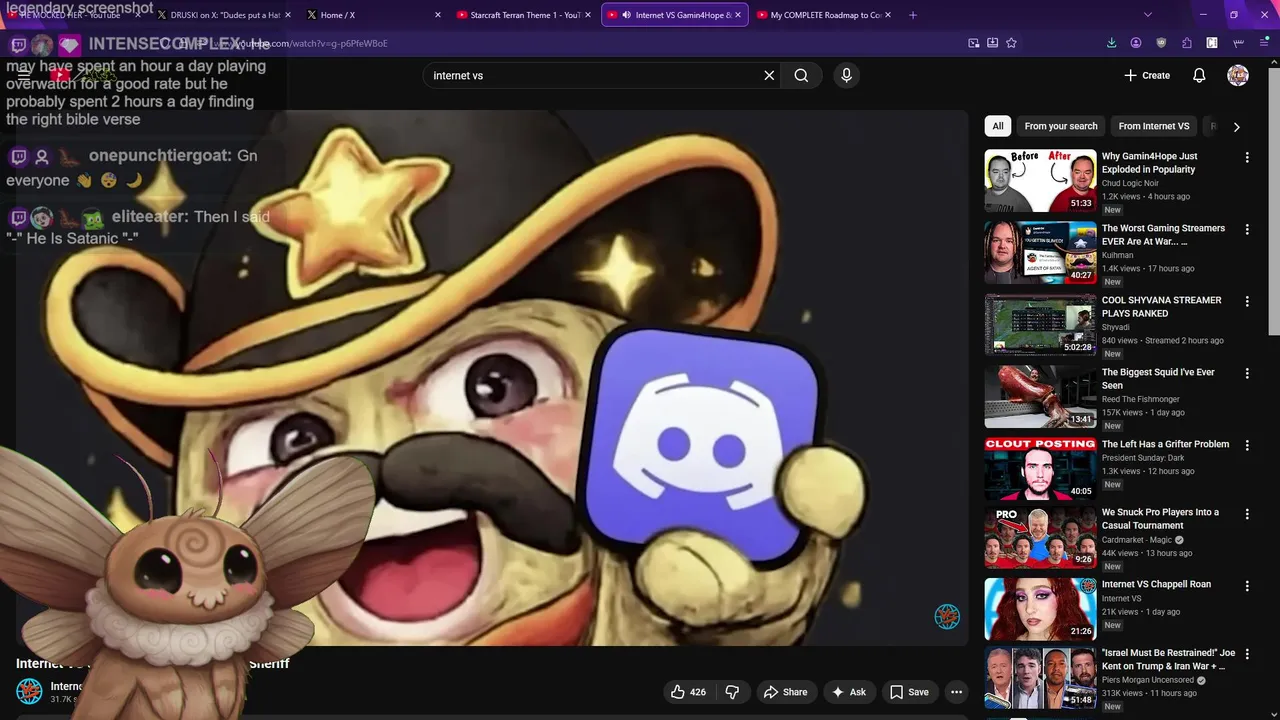Image resolution: width=1280 pixels, height=720 pixels.
Task: Close the DRUSKI on X tab
Action: click(287, 15)
